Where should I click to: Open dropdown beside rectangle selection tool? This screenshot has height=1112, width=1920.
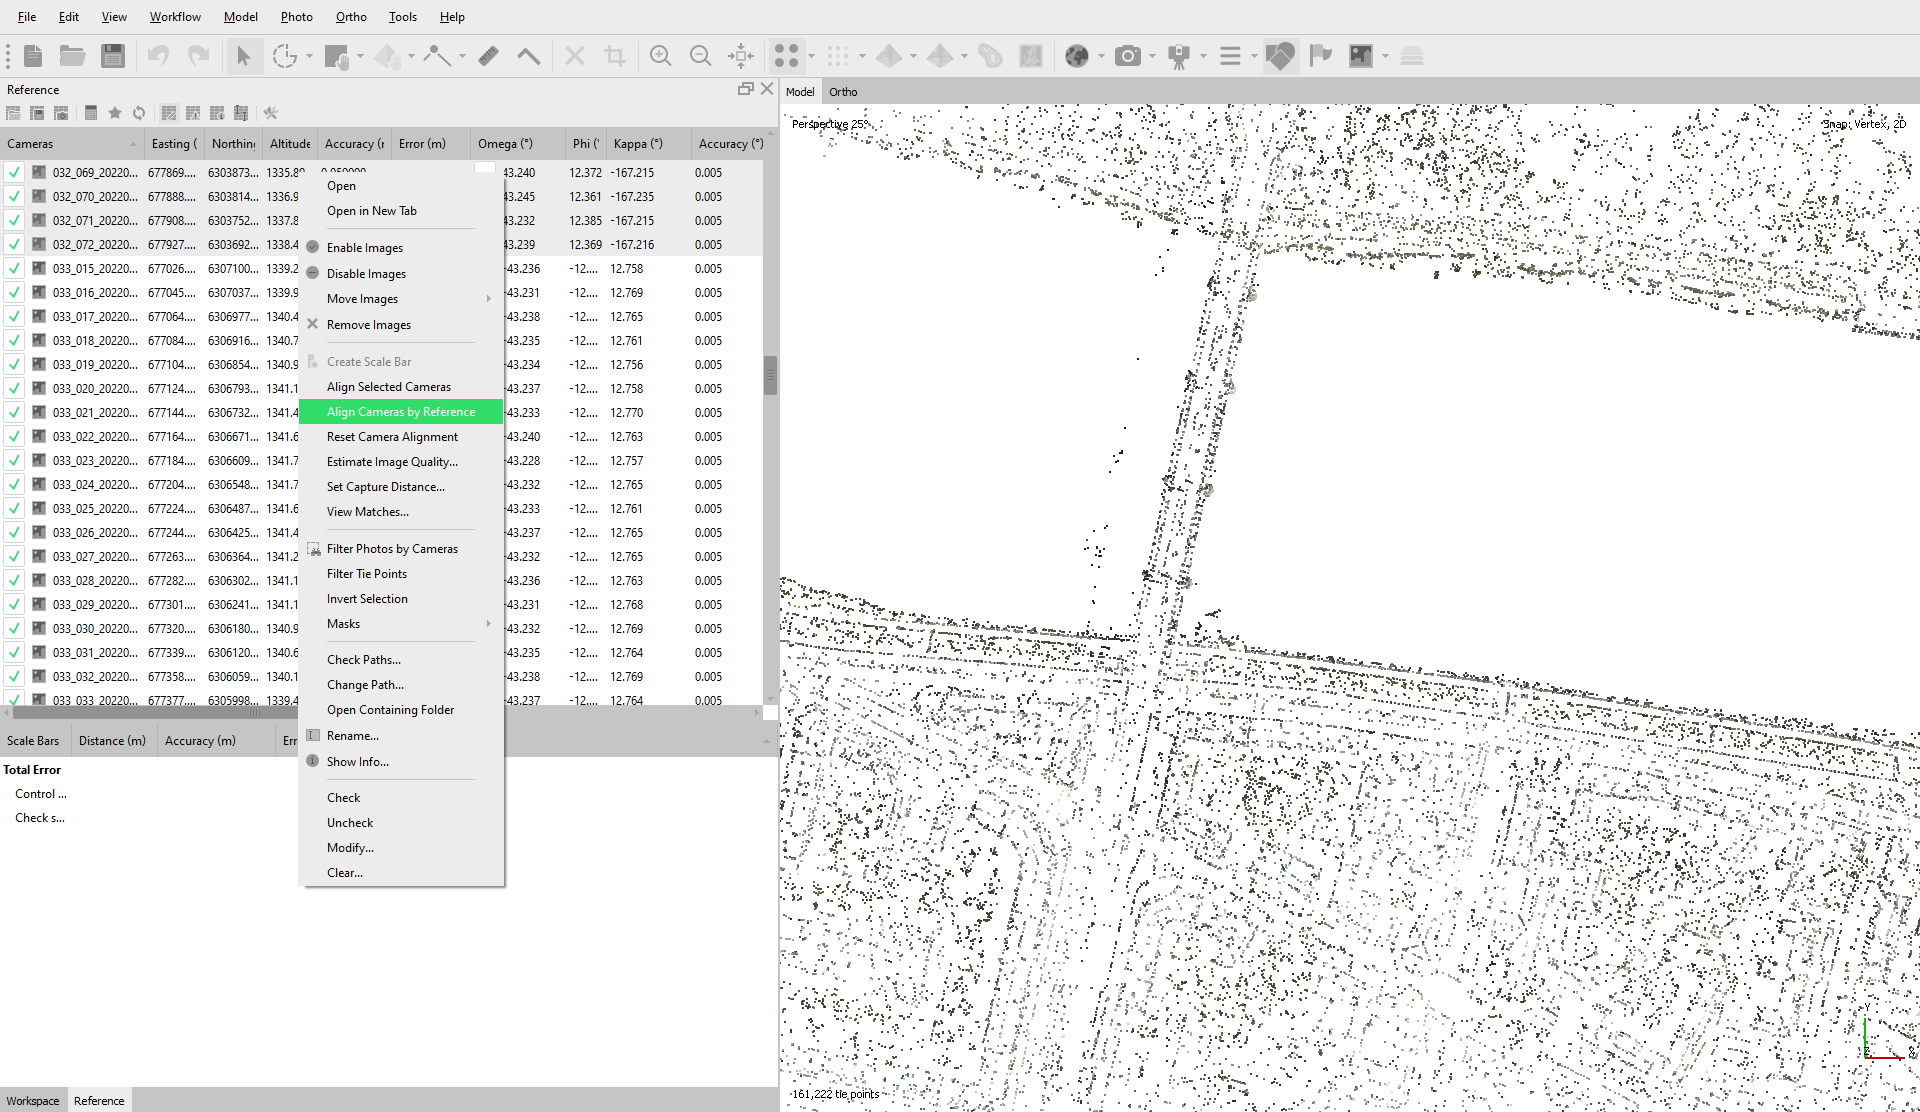point(360,56)
